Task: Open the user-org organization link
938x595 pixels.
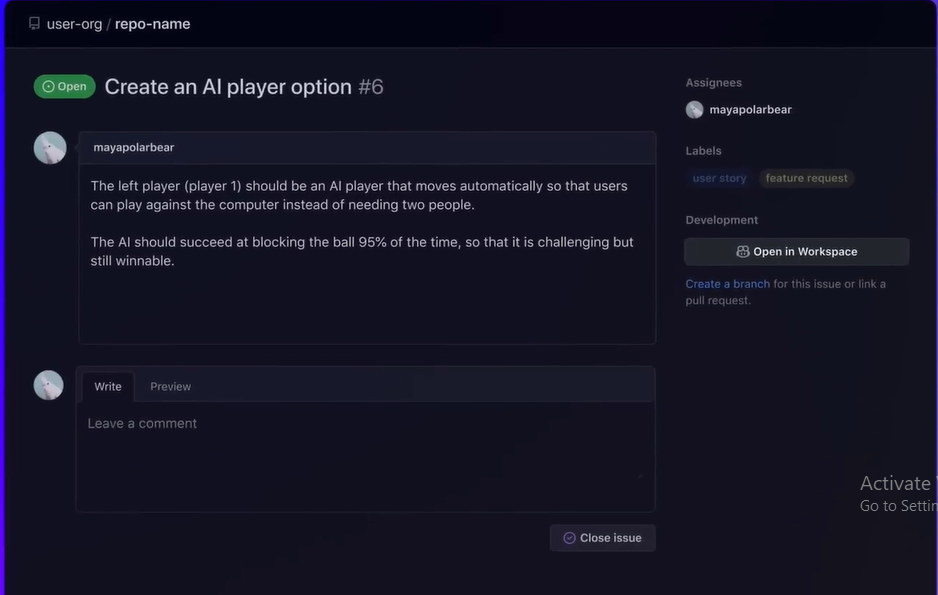Action: (75, 24)
